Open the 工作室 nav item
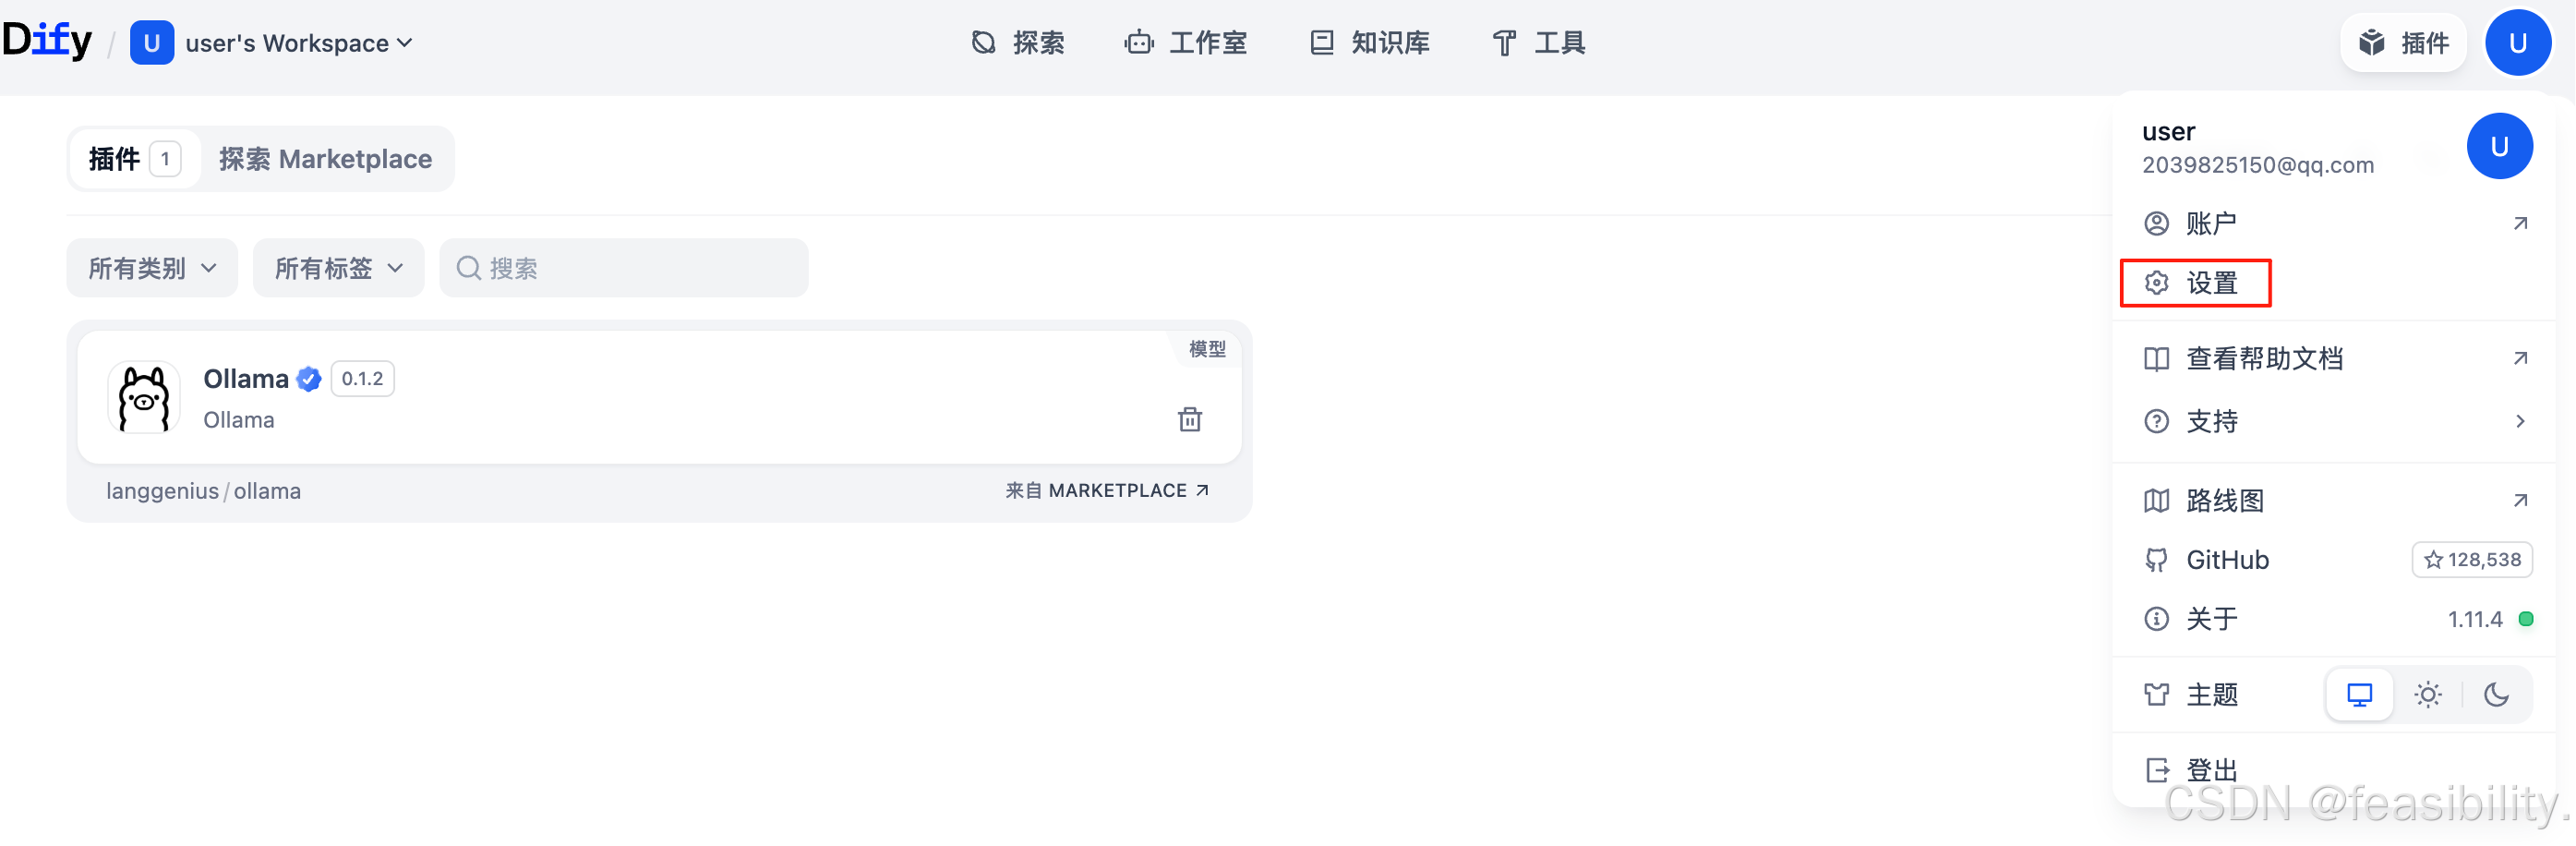The width and height of the screenshot is (2576, 846). (x=1186, y=43)
